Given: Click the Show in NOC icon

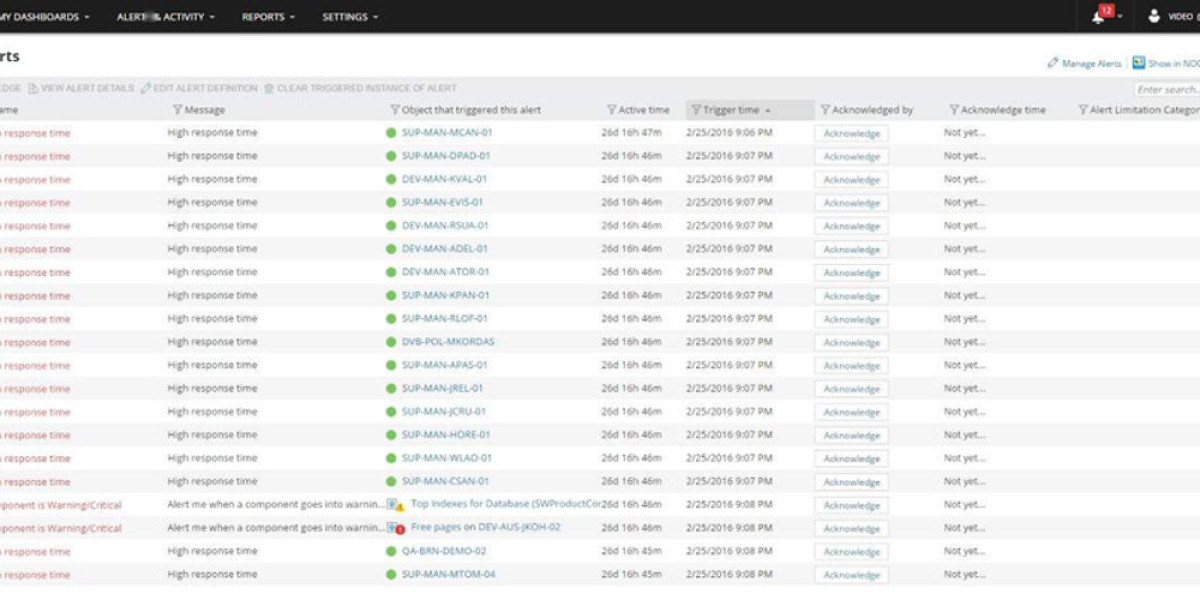Looking at the screenshot, I should coord(1138,63).
